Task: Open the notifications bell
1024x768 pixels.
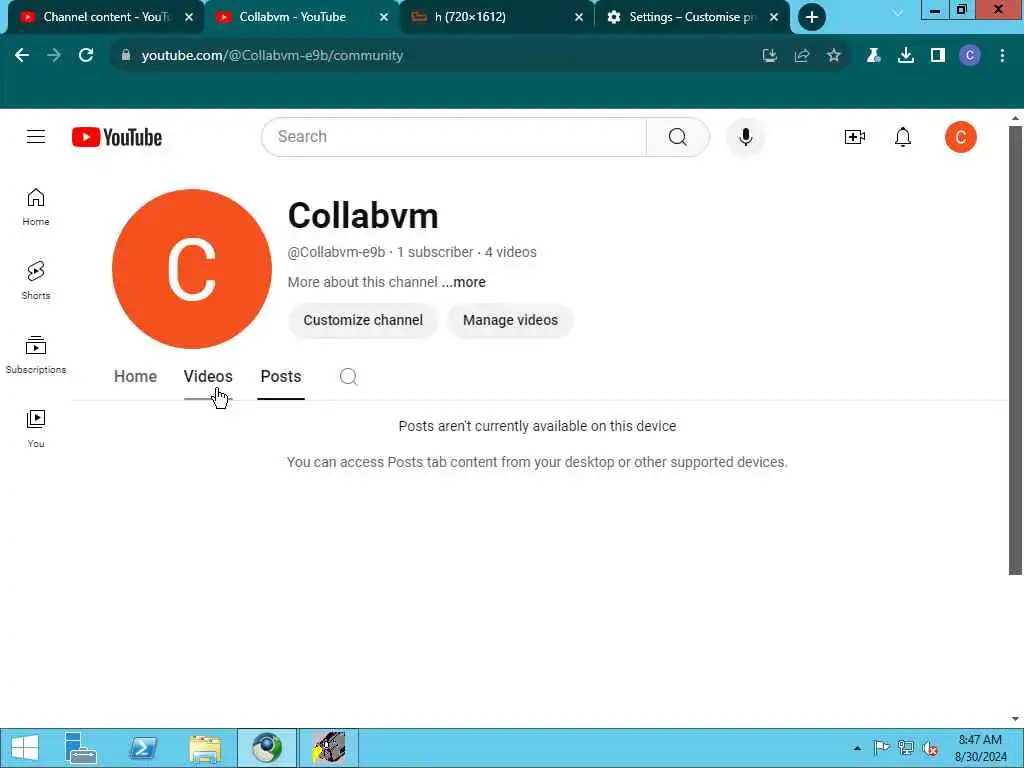Action: [903, 136]
